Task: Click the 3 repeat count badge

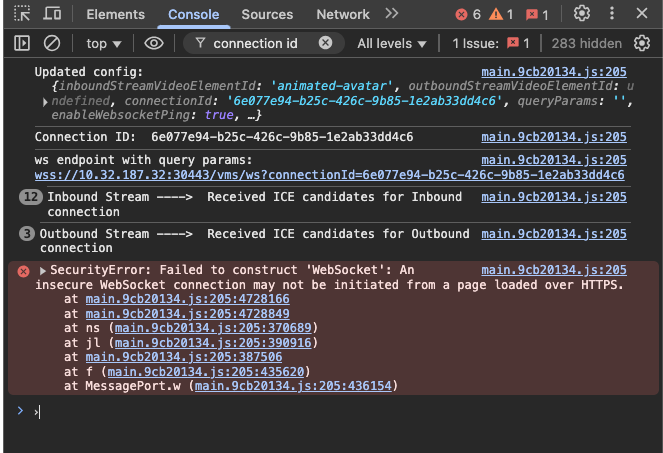Action: click(27, 234)
